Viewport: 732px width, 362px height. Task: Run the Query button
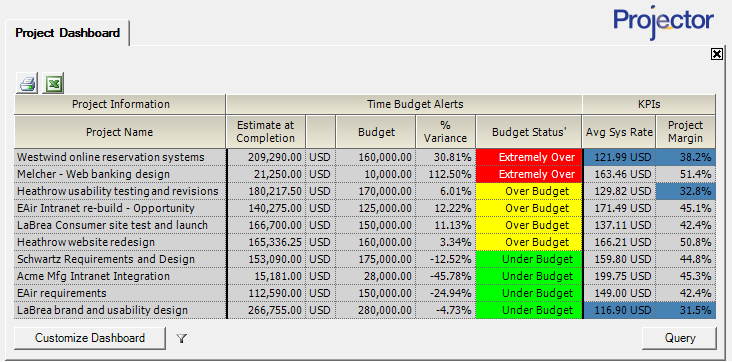click(x=679, y=338)
